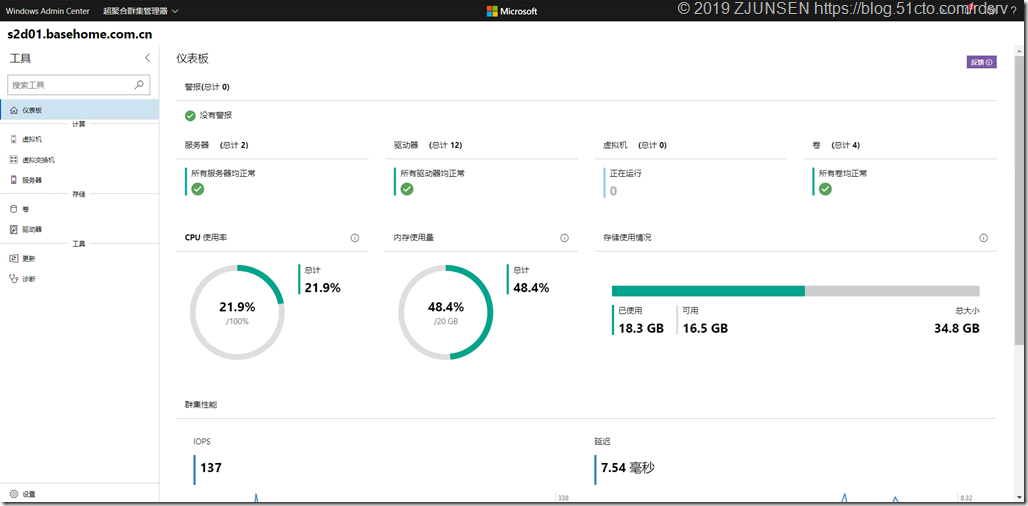Click the 更新 update icon
The image size is (1028, 506).
coord(14,258)
